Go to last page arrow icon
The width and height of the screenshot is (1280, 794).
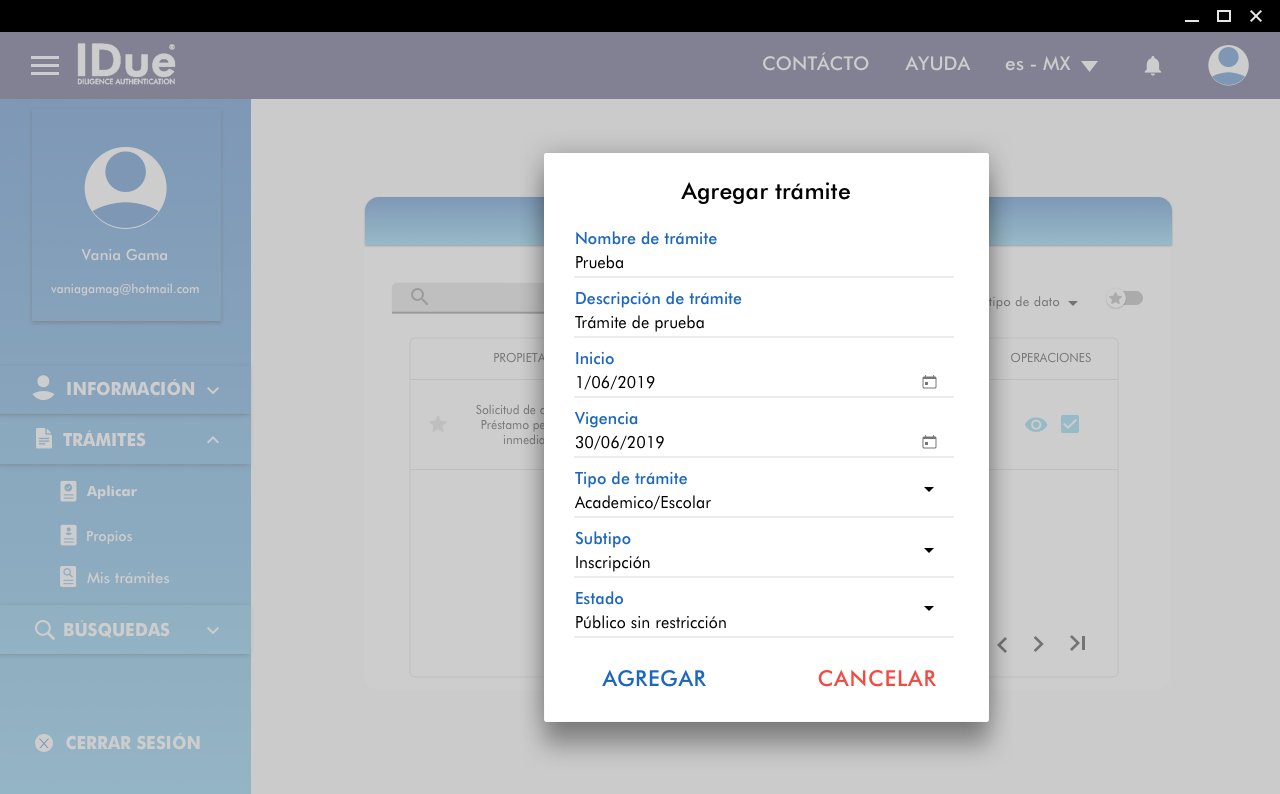[x=1077, y=644]
